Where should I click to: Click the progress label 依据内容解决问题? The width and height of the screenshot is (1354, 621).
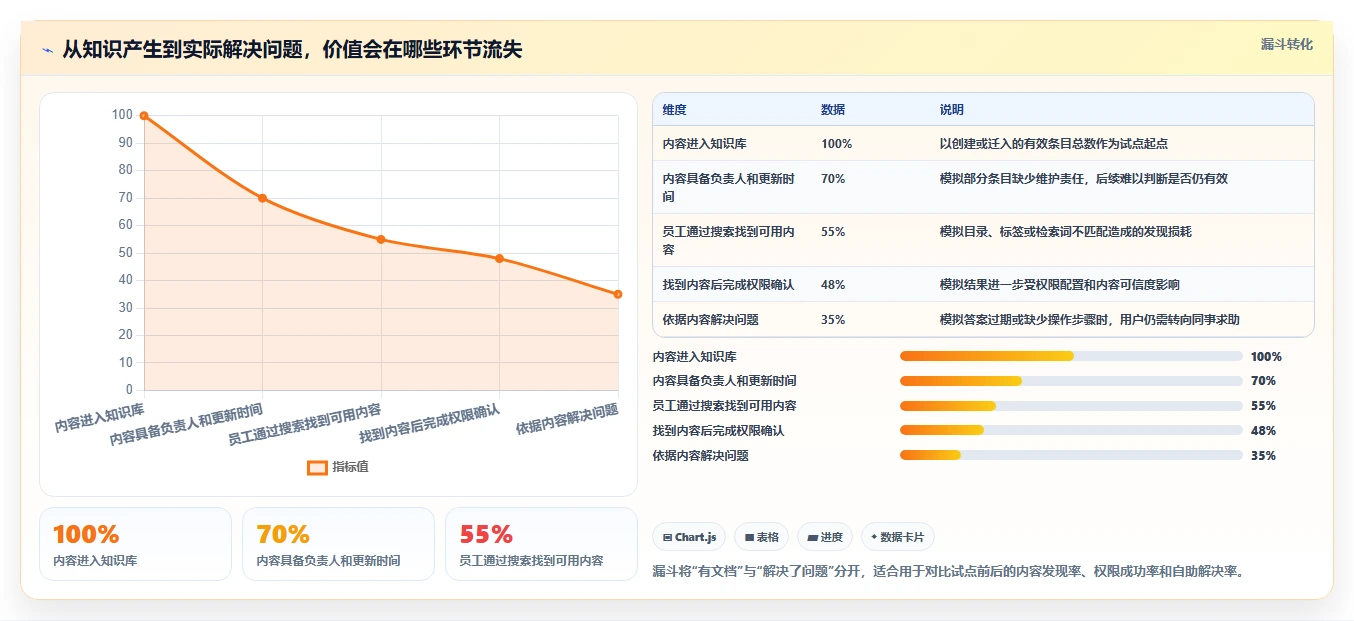click(x=700, y=455)
